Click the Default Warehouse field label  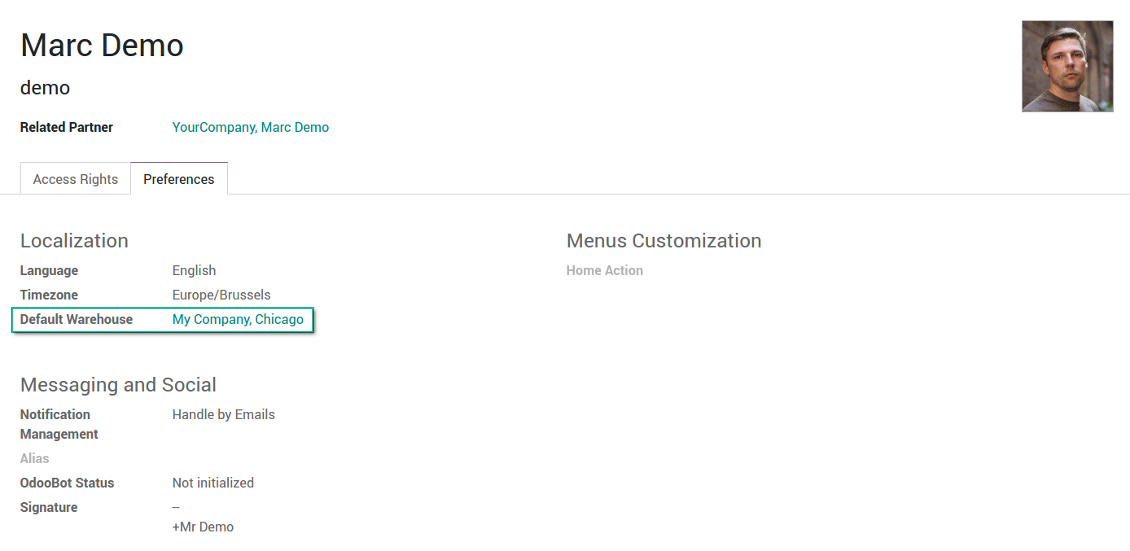click(x=76, y=320)
